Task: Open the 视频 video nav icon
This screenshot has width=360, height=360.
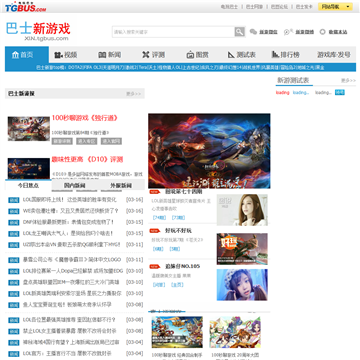Action: tap(59, 55)
